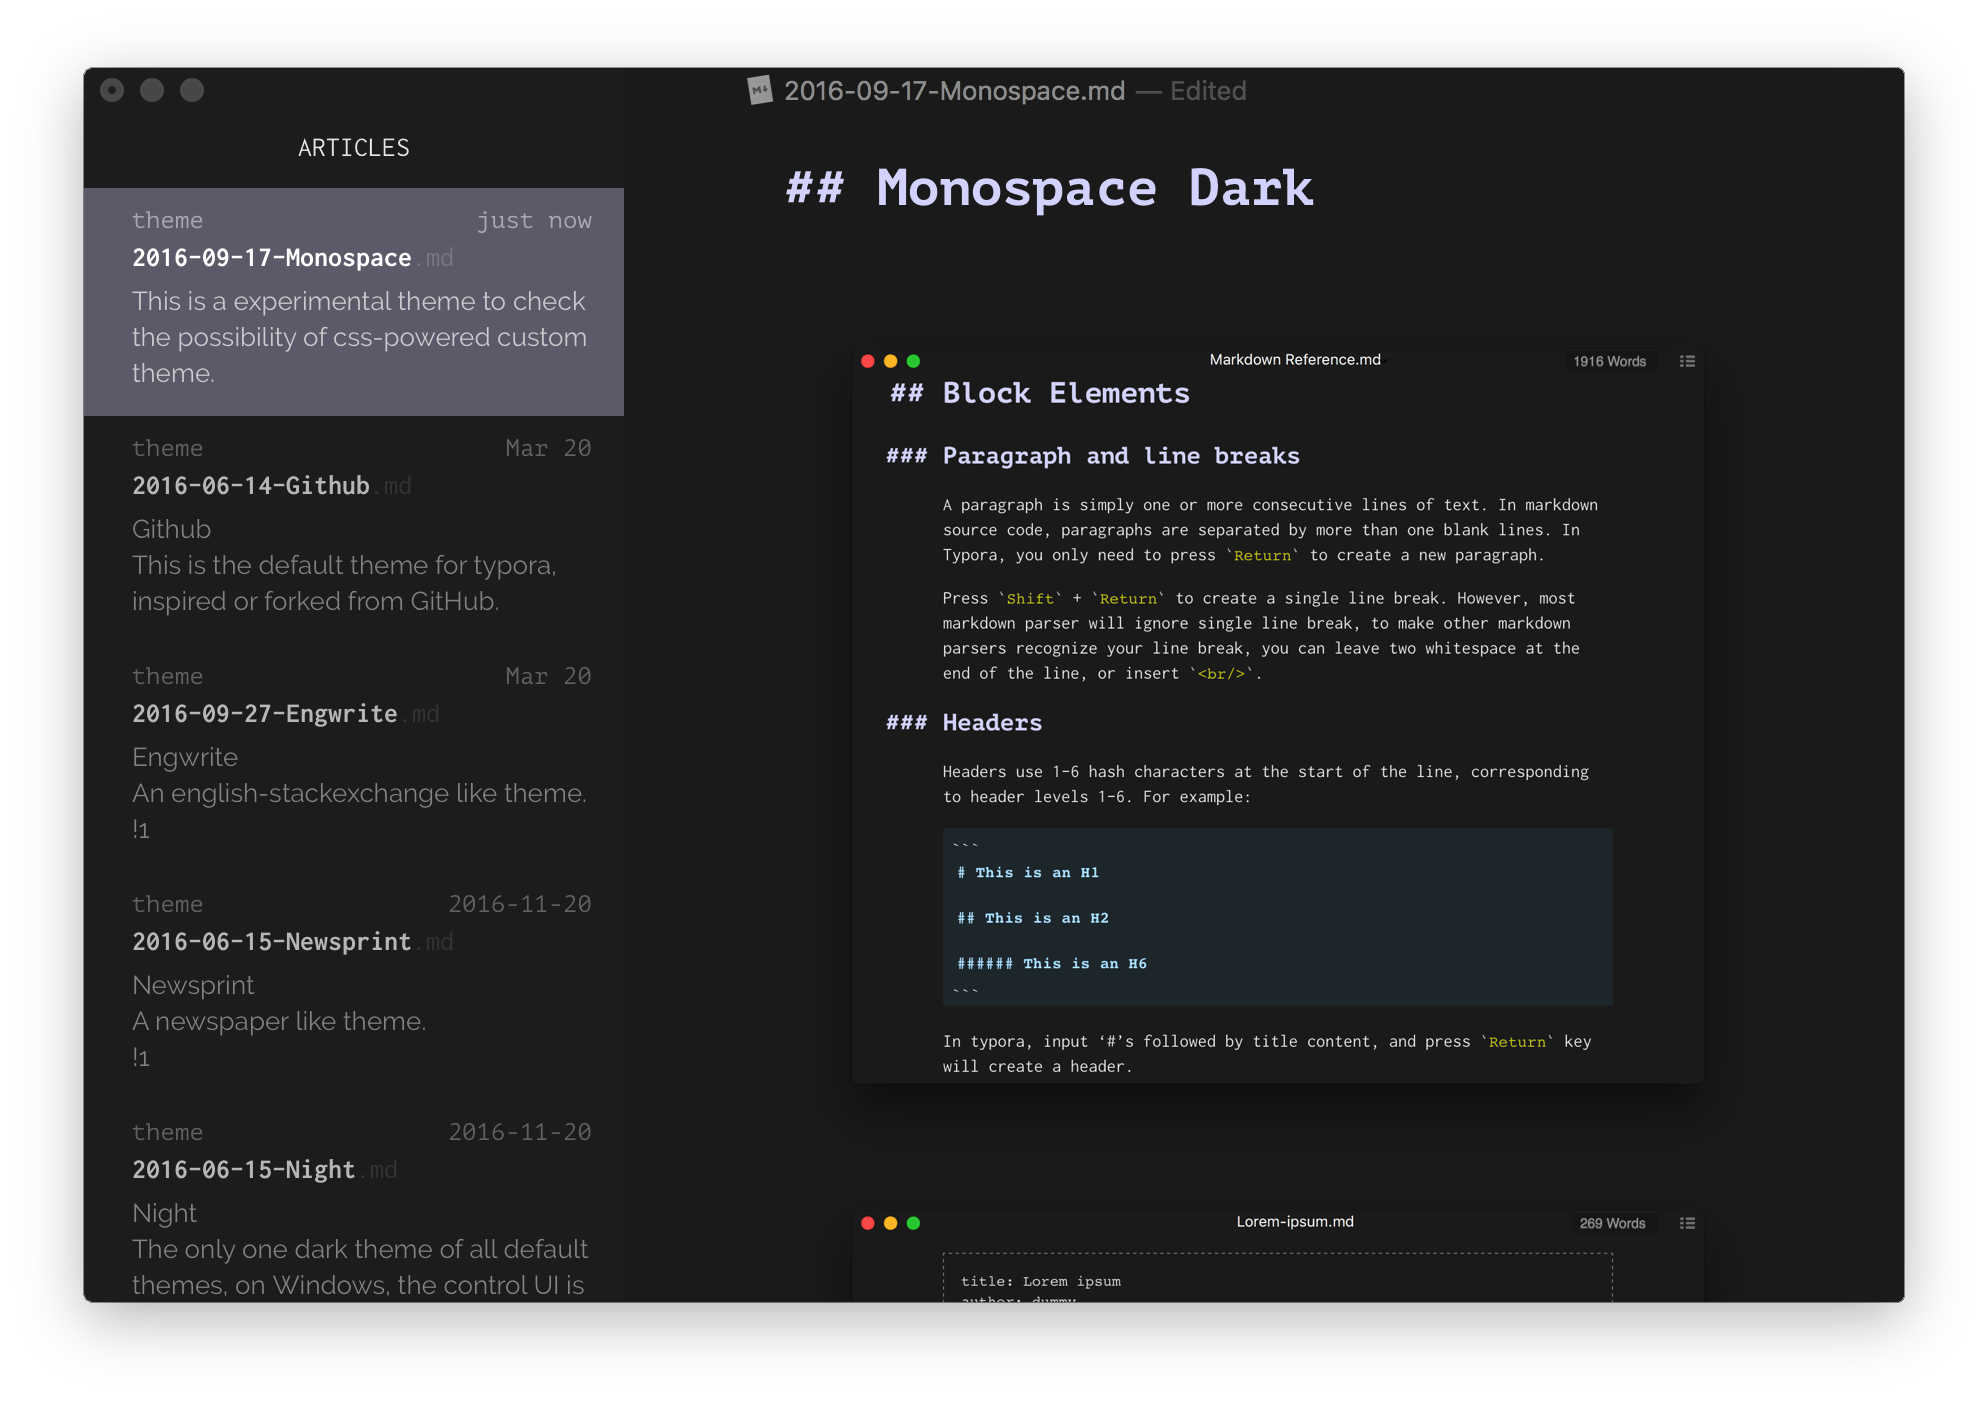Click 'A newspaper like theme.' description
This screenshot has width=1988, height=1402.
pyautogui.click(x=279, y=1021)
